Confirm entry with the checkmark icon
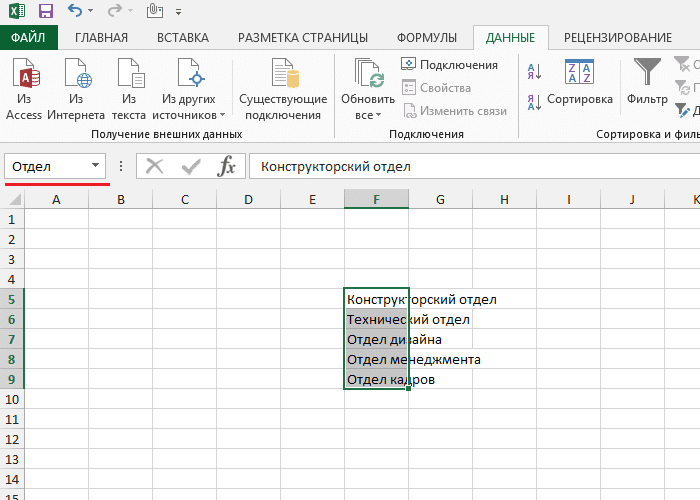Viewport: 700px width, 500px height. (191, 167)
